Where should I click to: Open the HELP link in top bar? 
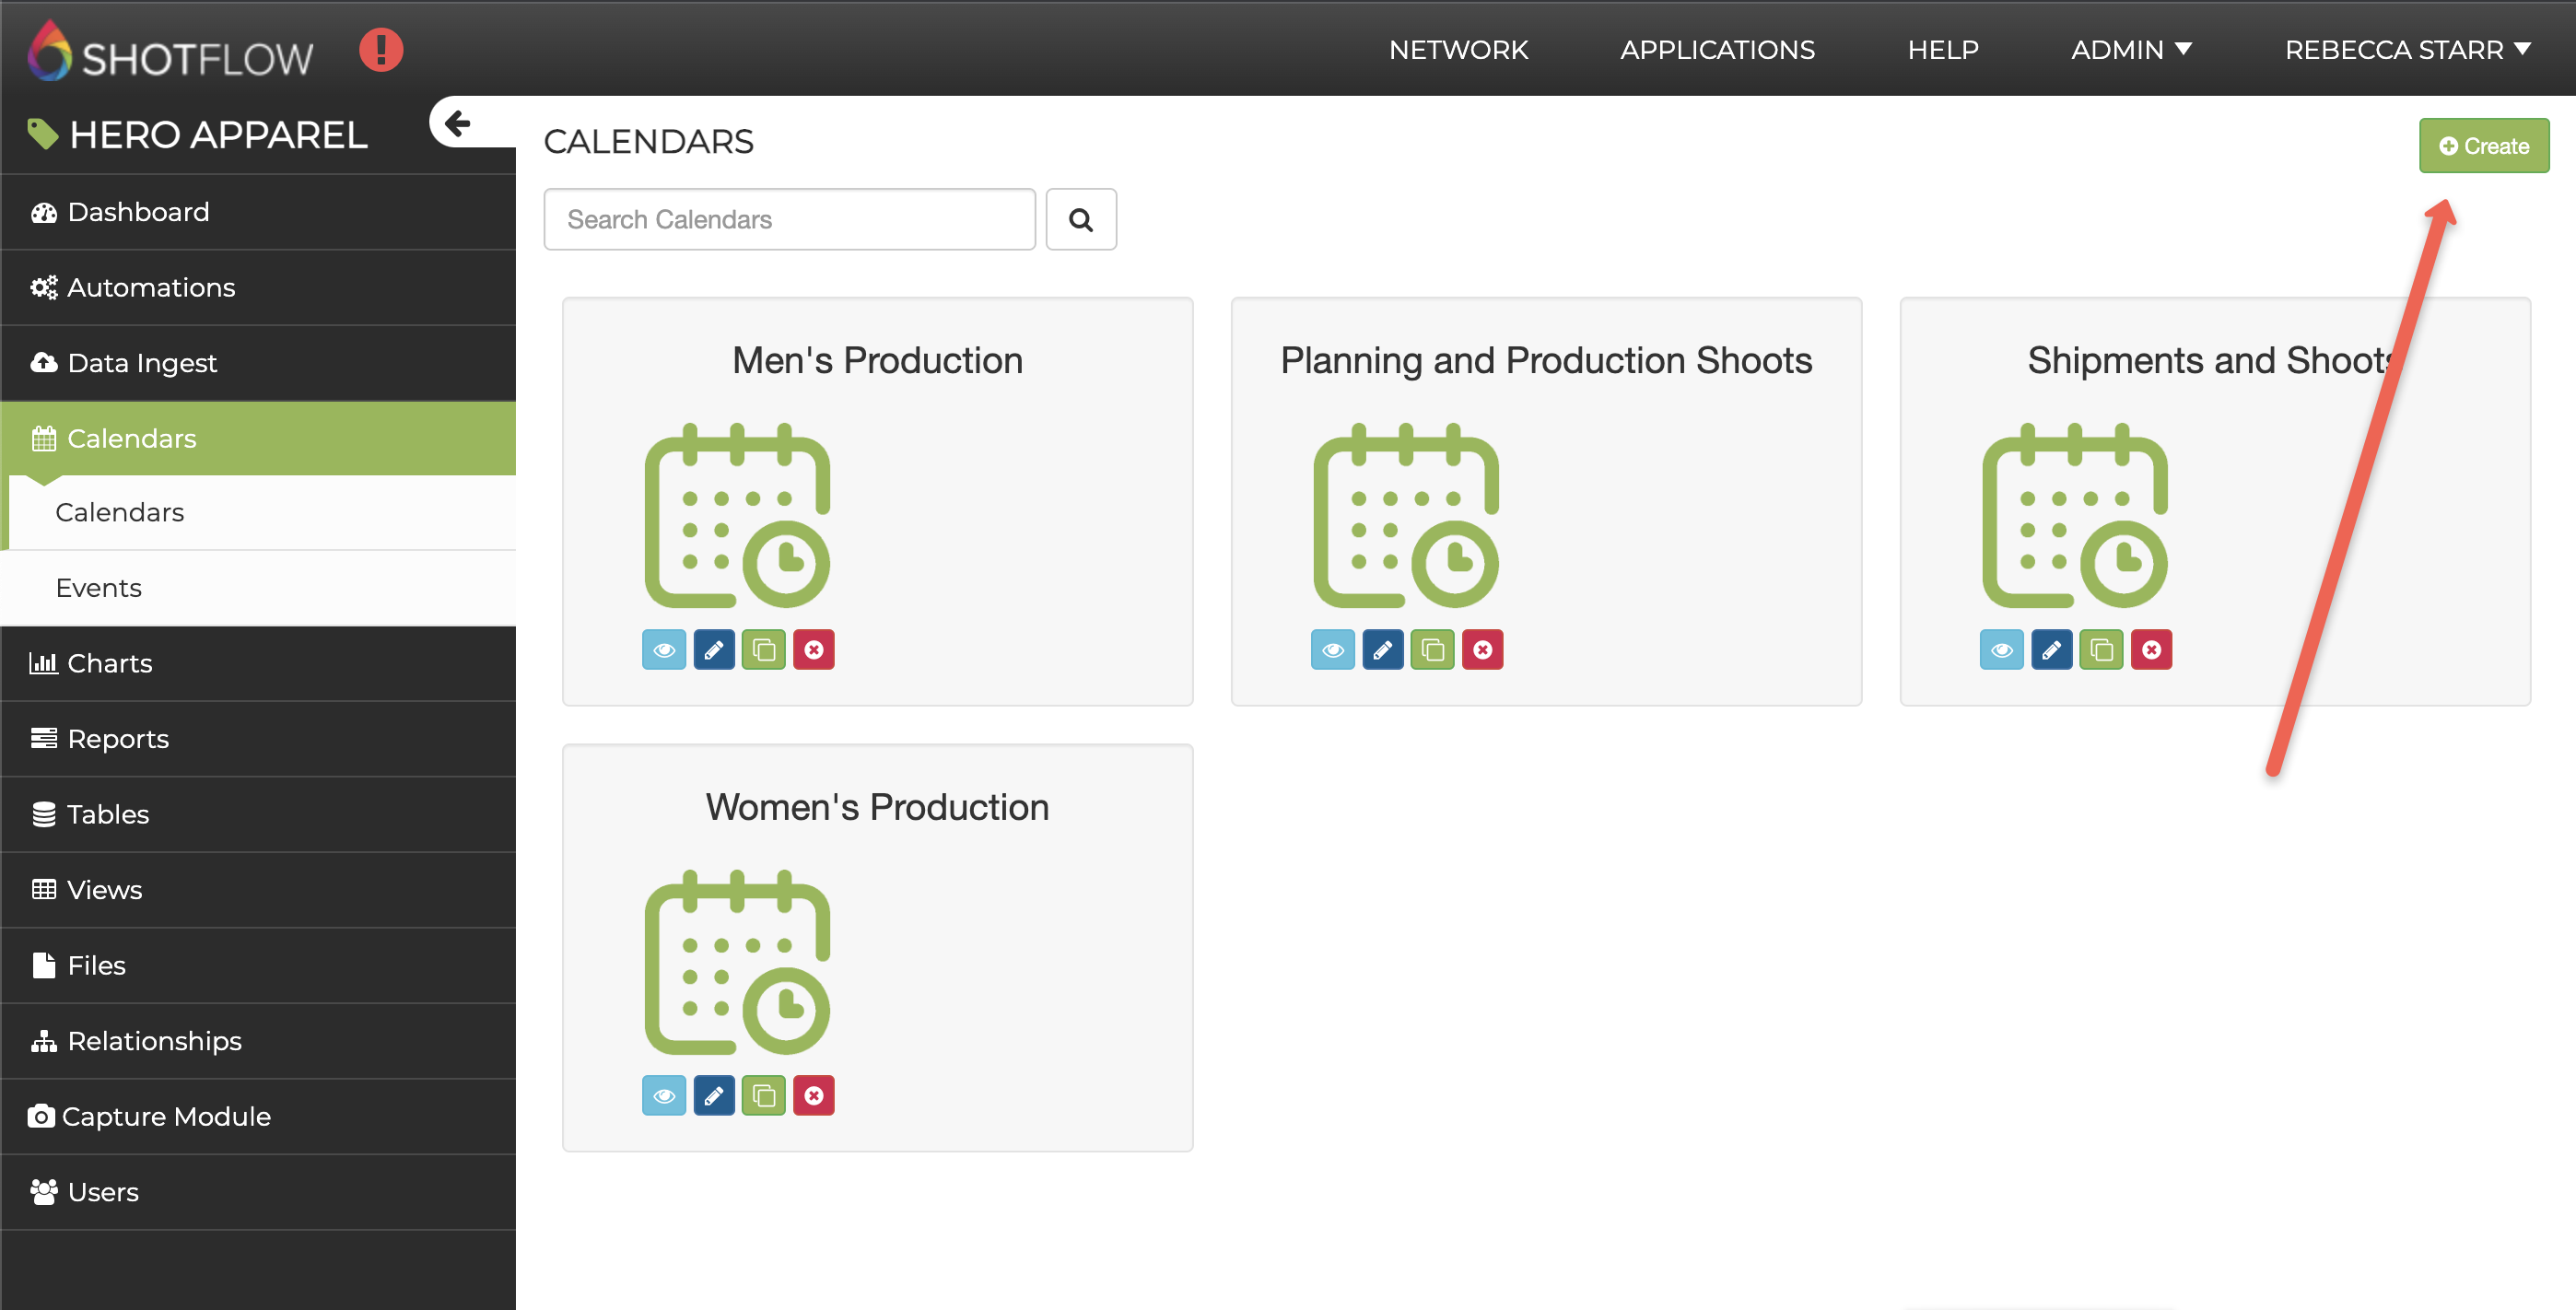coord(1942,49)
